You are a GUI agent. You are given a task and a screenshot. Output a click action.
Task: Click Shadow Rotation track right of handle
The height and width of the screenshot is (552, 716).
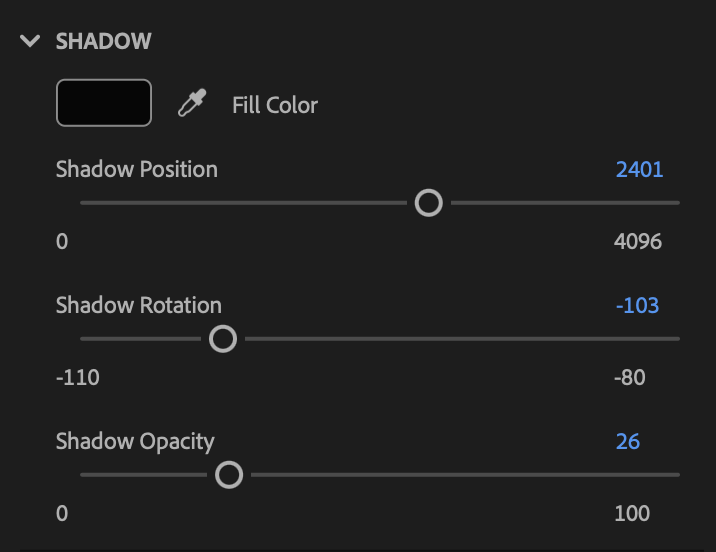(x=460, y=339)
